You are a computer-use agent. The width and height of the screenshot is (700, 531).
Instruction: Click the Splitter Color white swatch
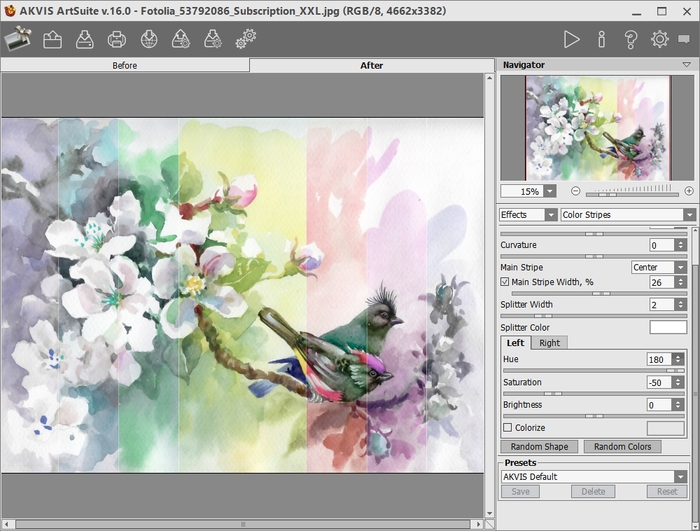click(668, 327)
